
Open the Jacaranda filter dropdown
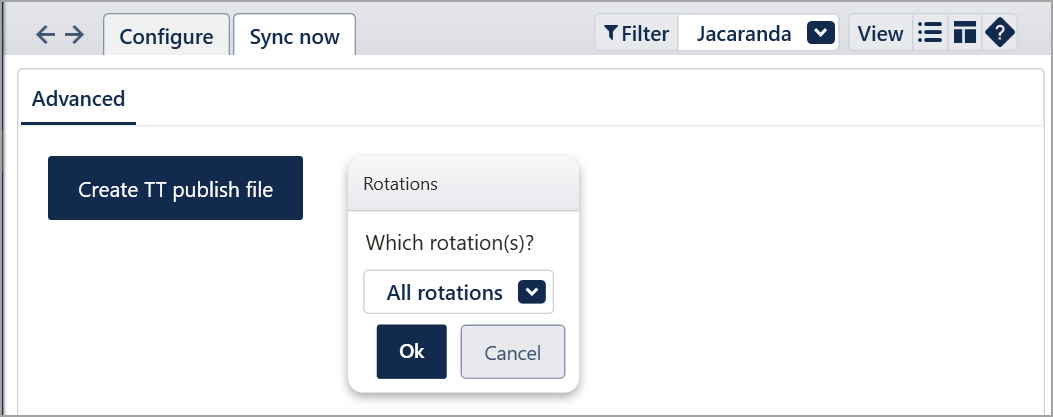[x=758, y=33]
